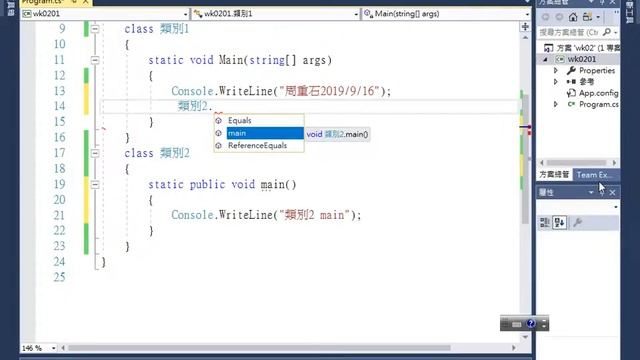Expand the Program.cs tree node

click(x=556, y=104)
